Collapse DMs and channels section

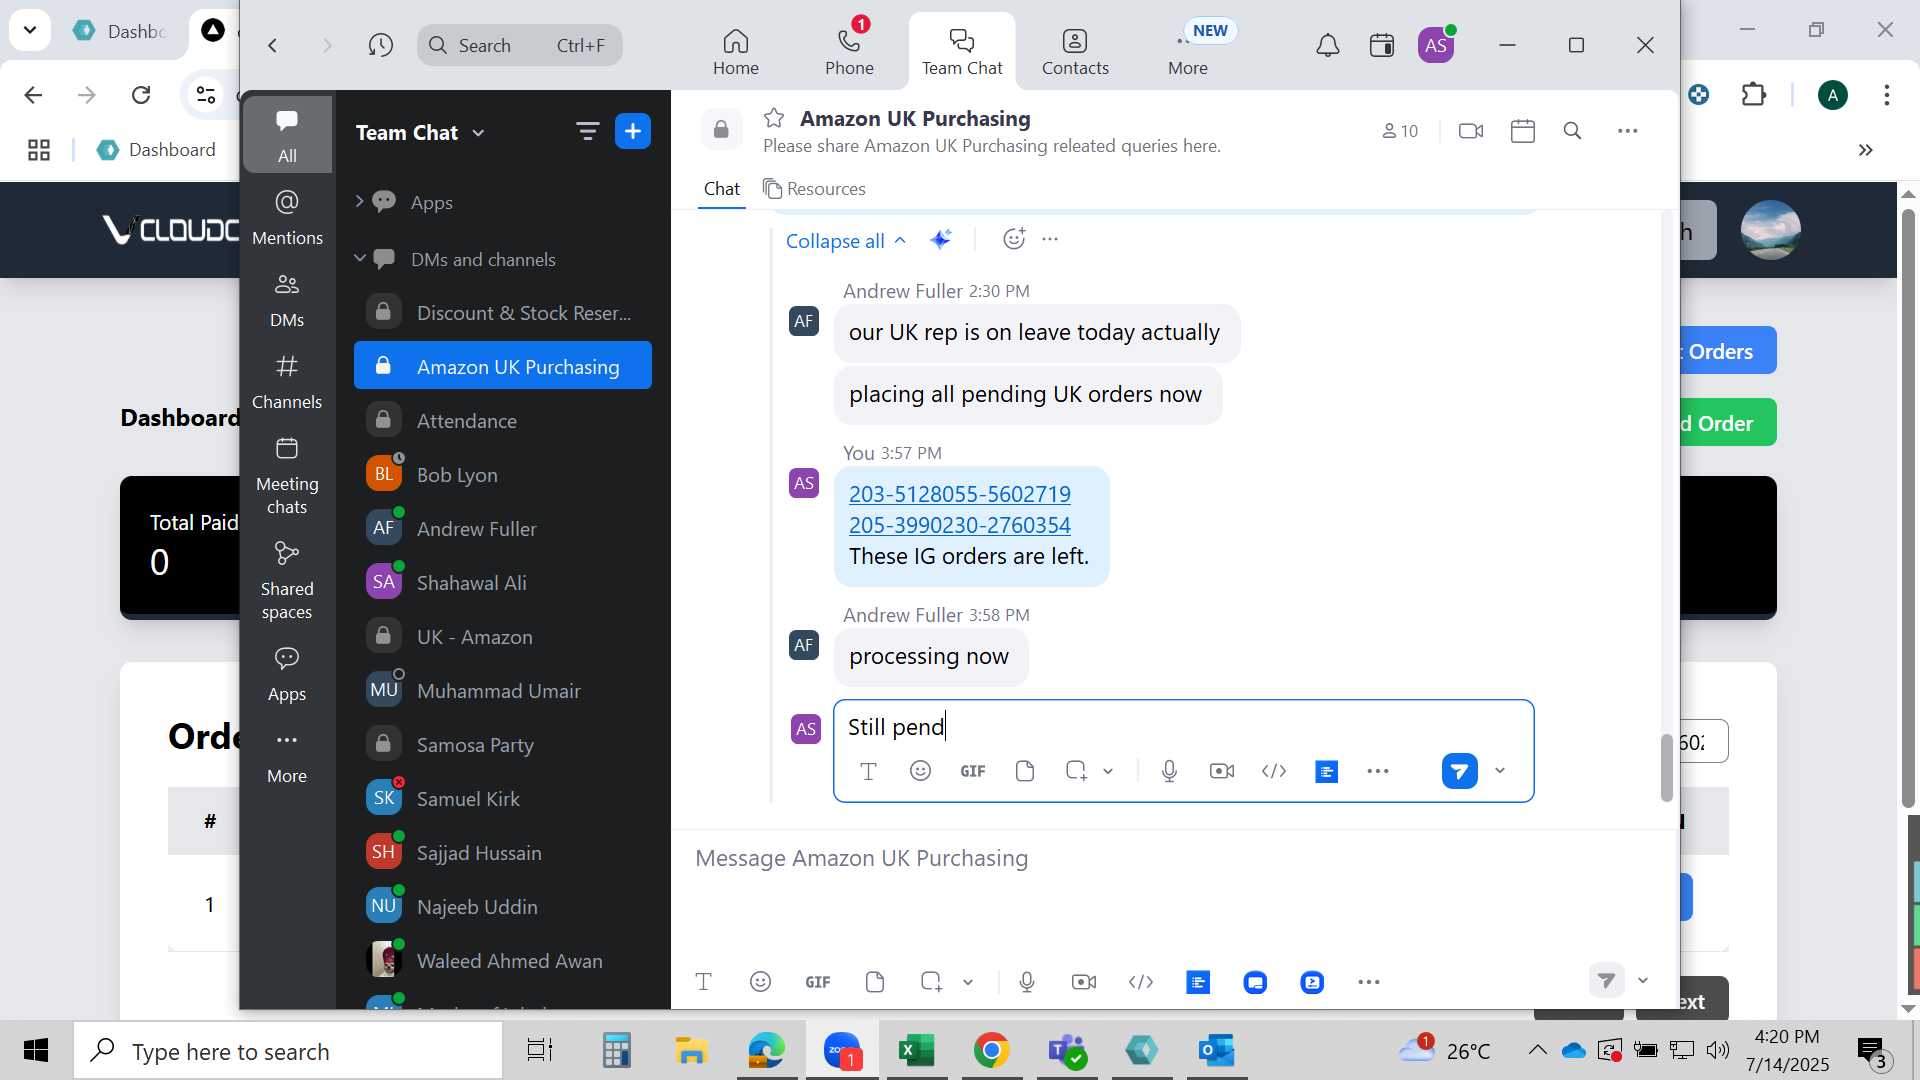click(x=359, y=259)
